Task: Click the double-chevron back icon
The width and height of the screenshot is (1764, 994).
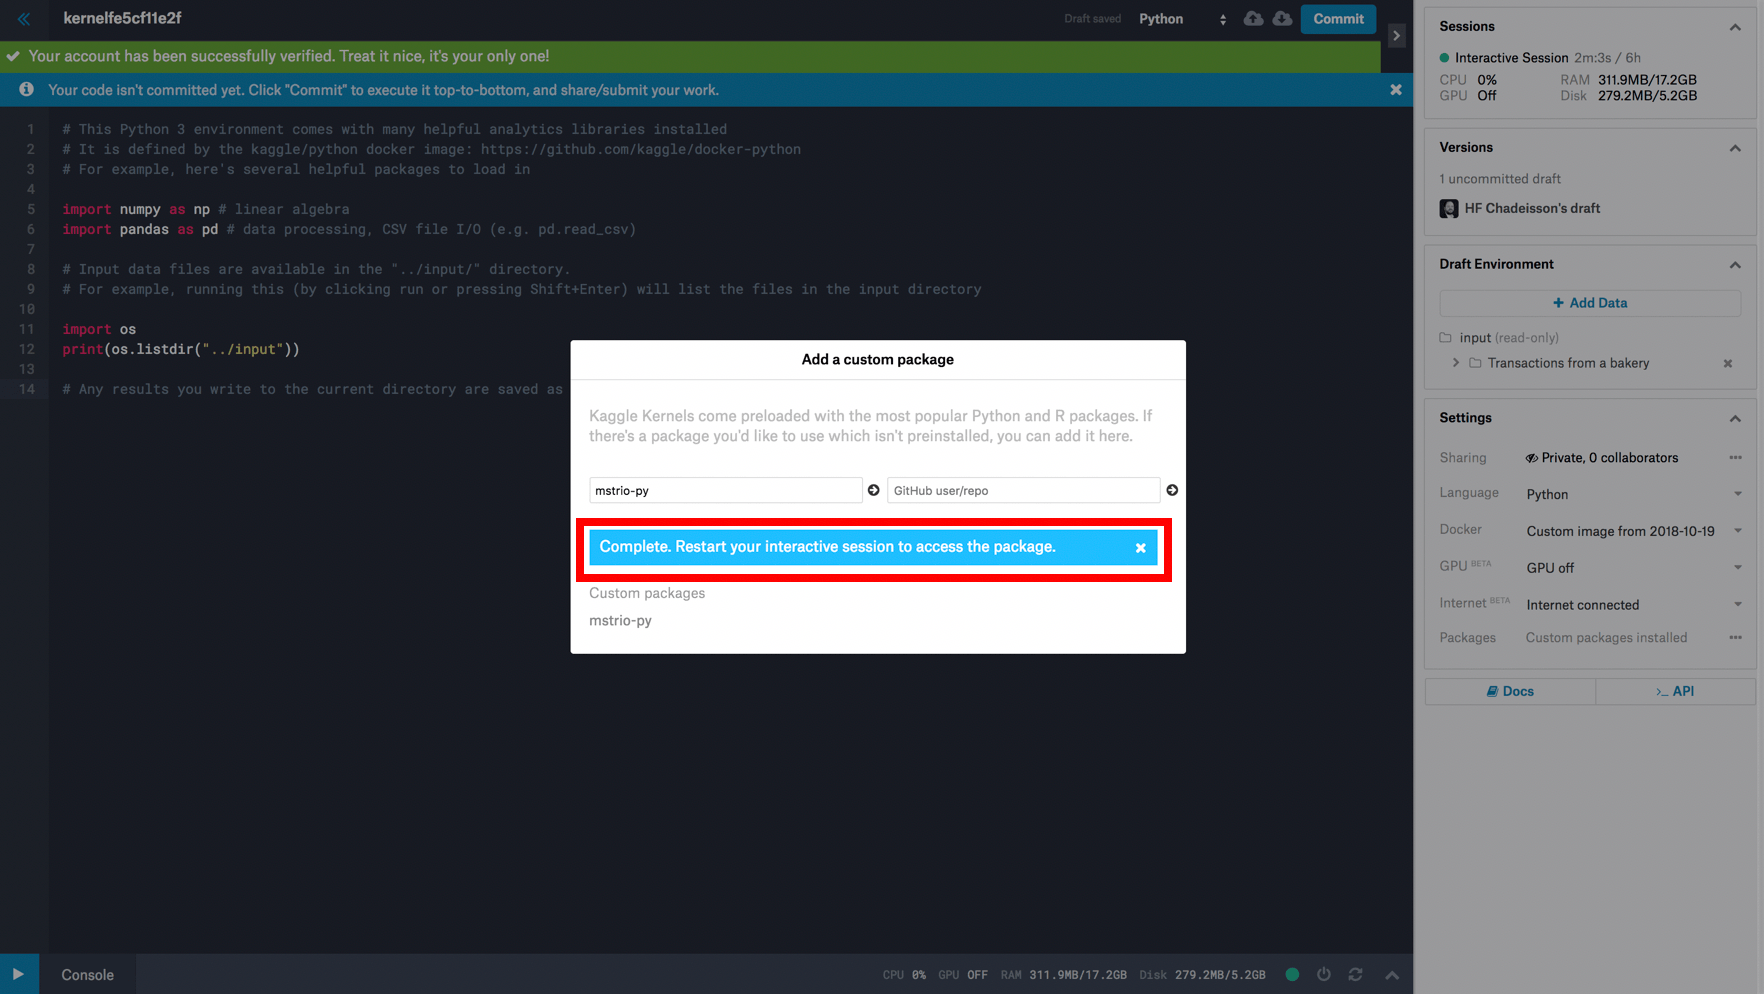Action: coord(24,19)
